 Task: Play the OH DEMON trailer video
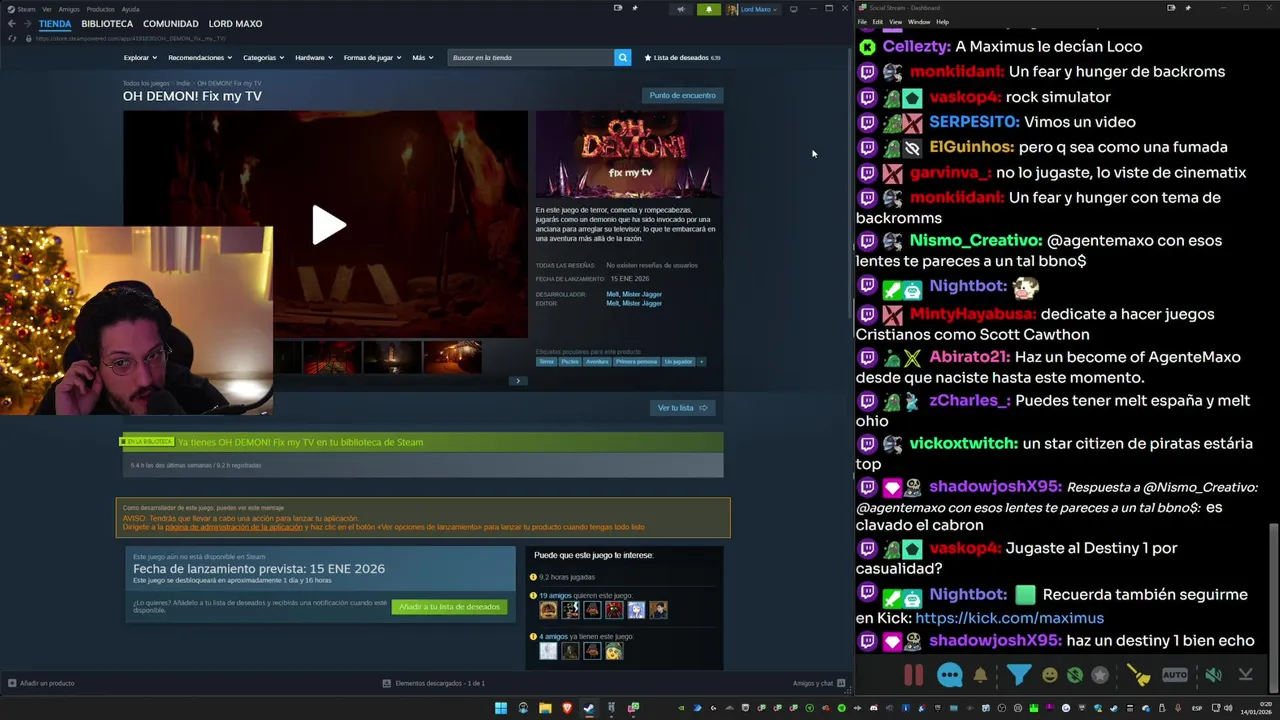pyautogui.click(x=327, y=225)
